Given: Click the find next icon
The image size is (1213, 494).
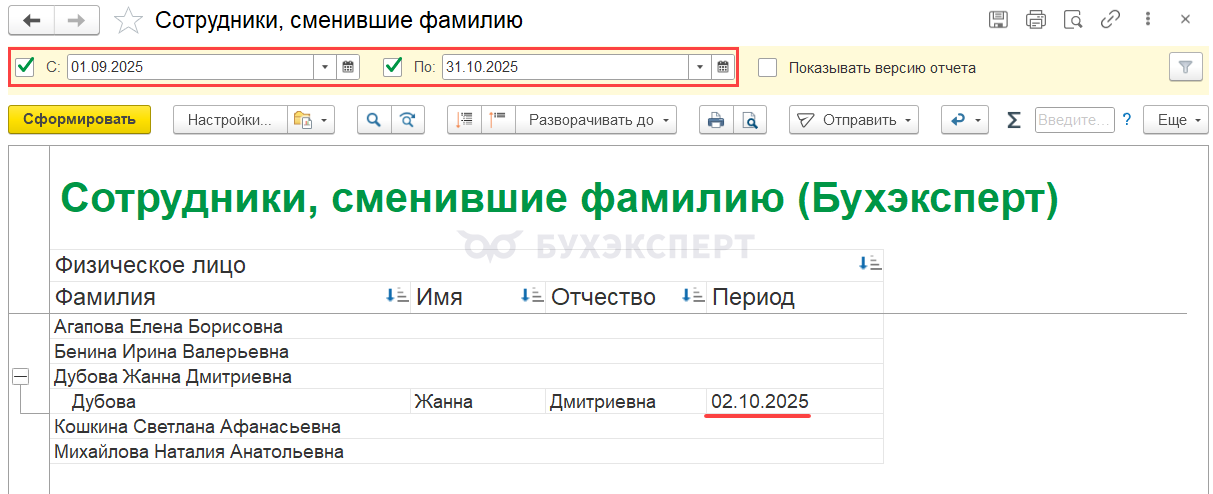Looking at the screenshot, I should (406, 120).
